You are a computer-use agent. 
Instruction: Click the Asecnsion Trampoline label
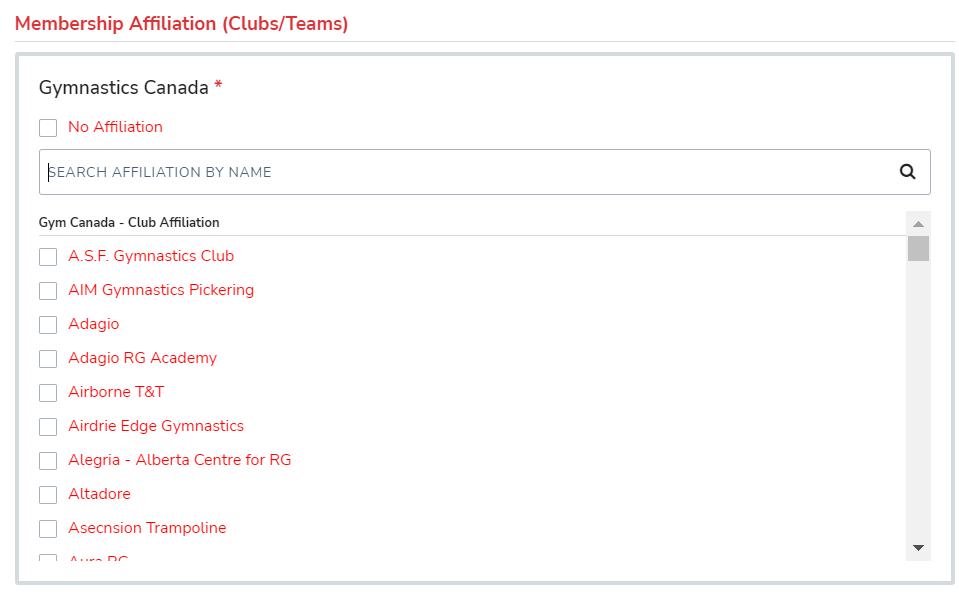(x=147, y=528)
